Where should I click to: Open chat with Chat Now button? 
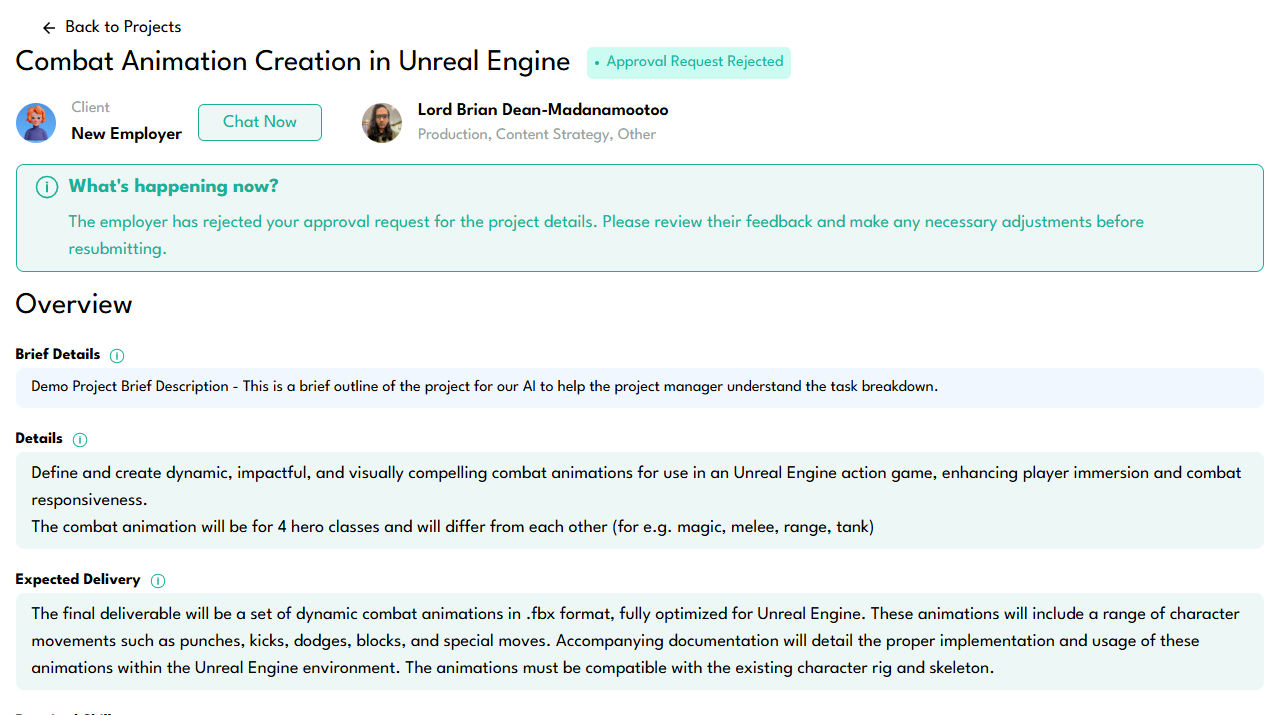point(260,122)
